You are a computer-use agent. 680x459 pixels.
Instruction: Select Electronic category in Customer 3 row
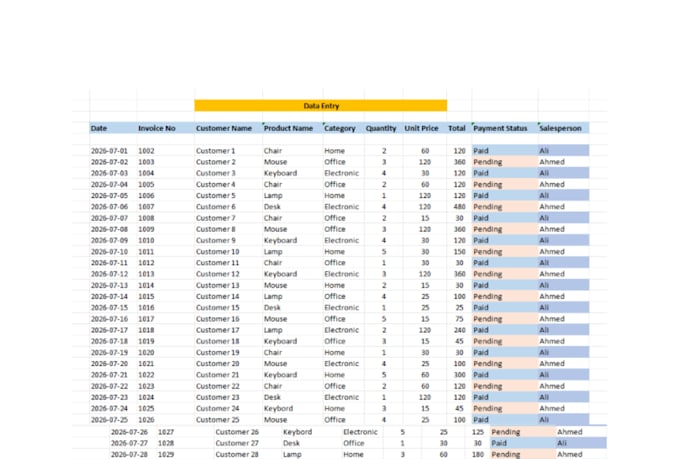click(x=341, y=173)
